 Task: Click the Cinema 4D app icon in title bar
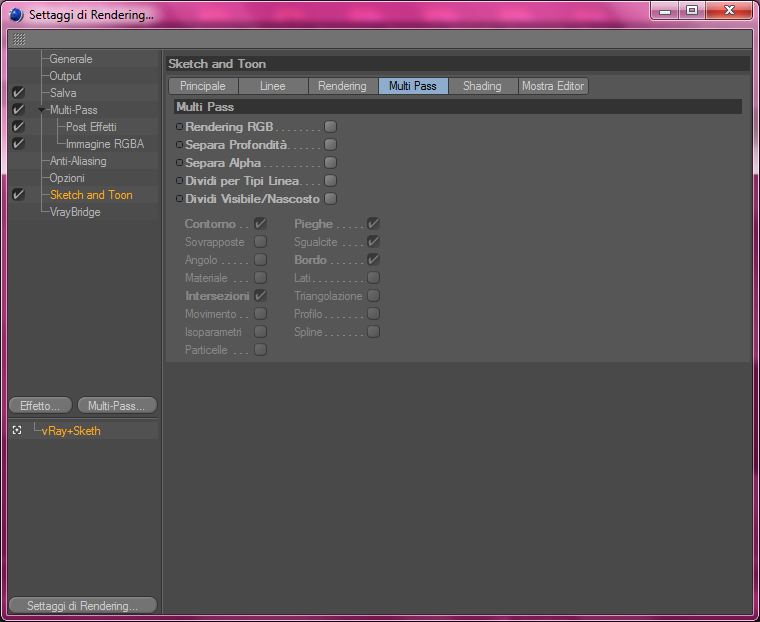click(16, 15)
